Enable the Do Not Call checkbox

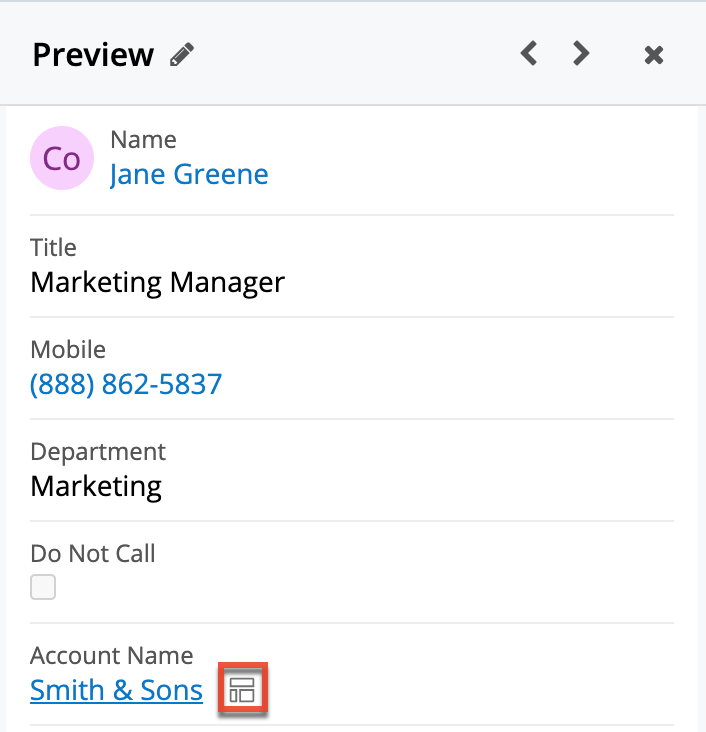point(43,587)
